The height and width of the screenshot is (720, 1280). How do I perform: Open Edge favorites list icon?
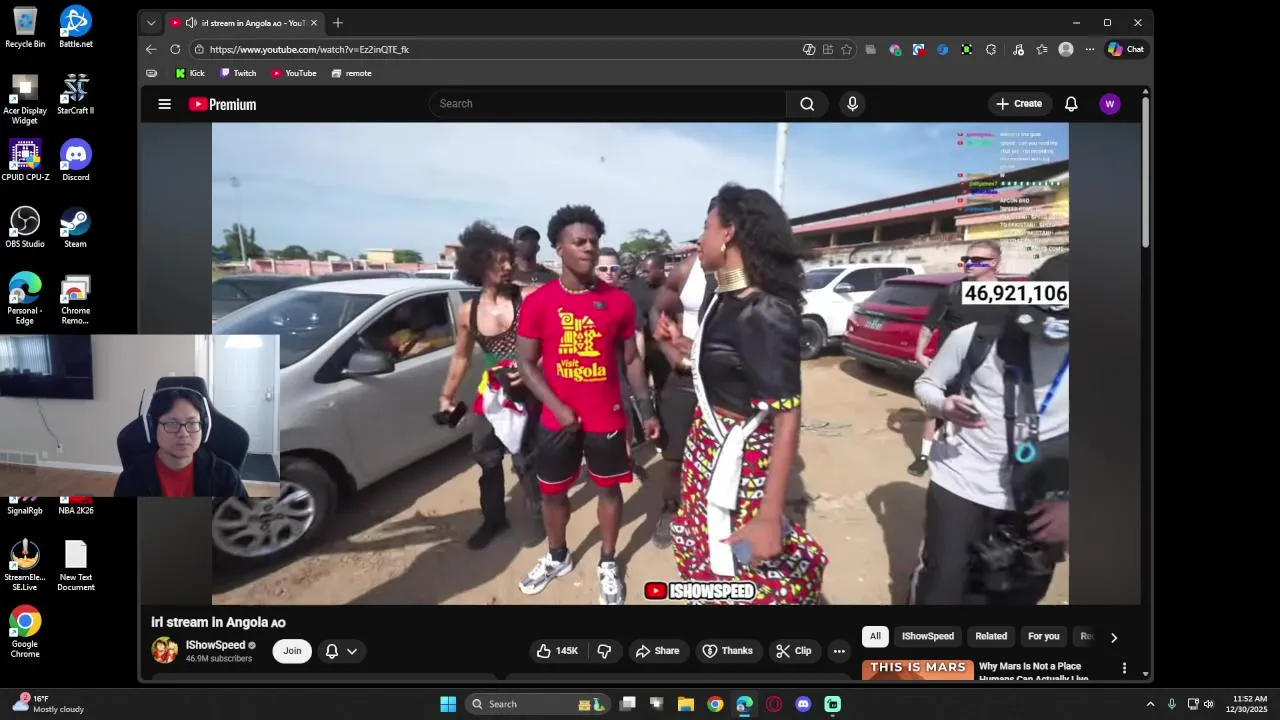(1042, 49)
